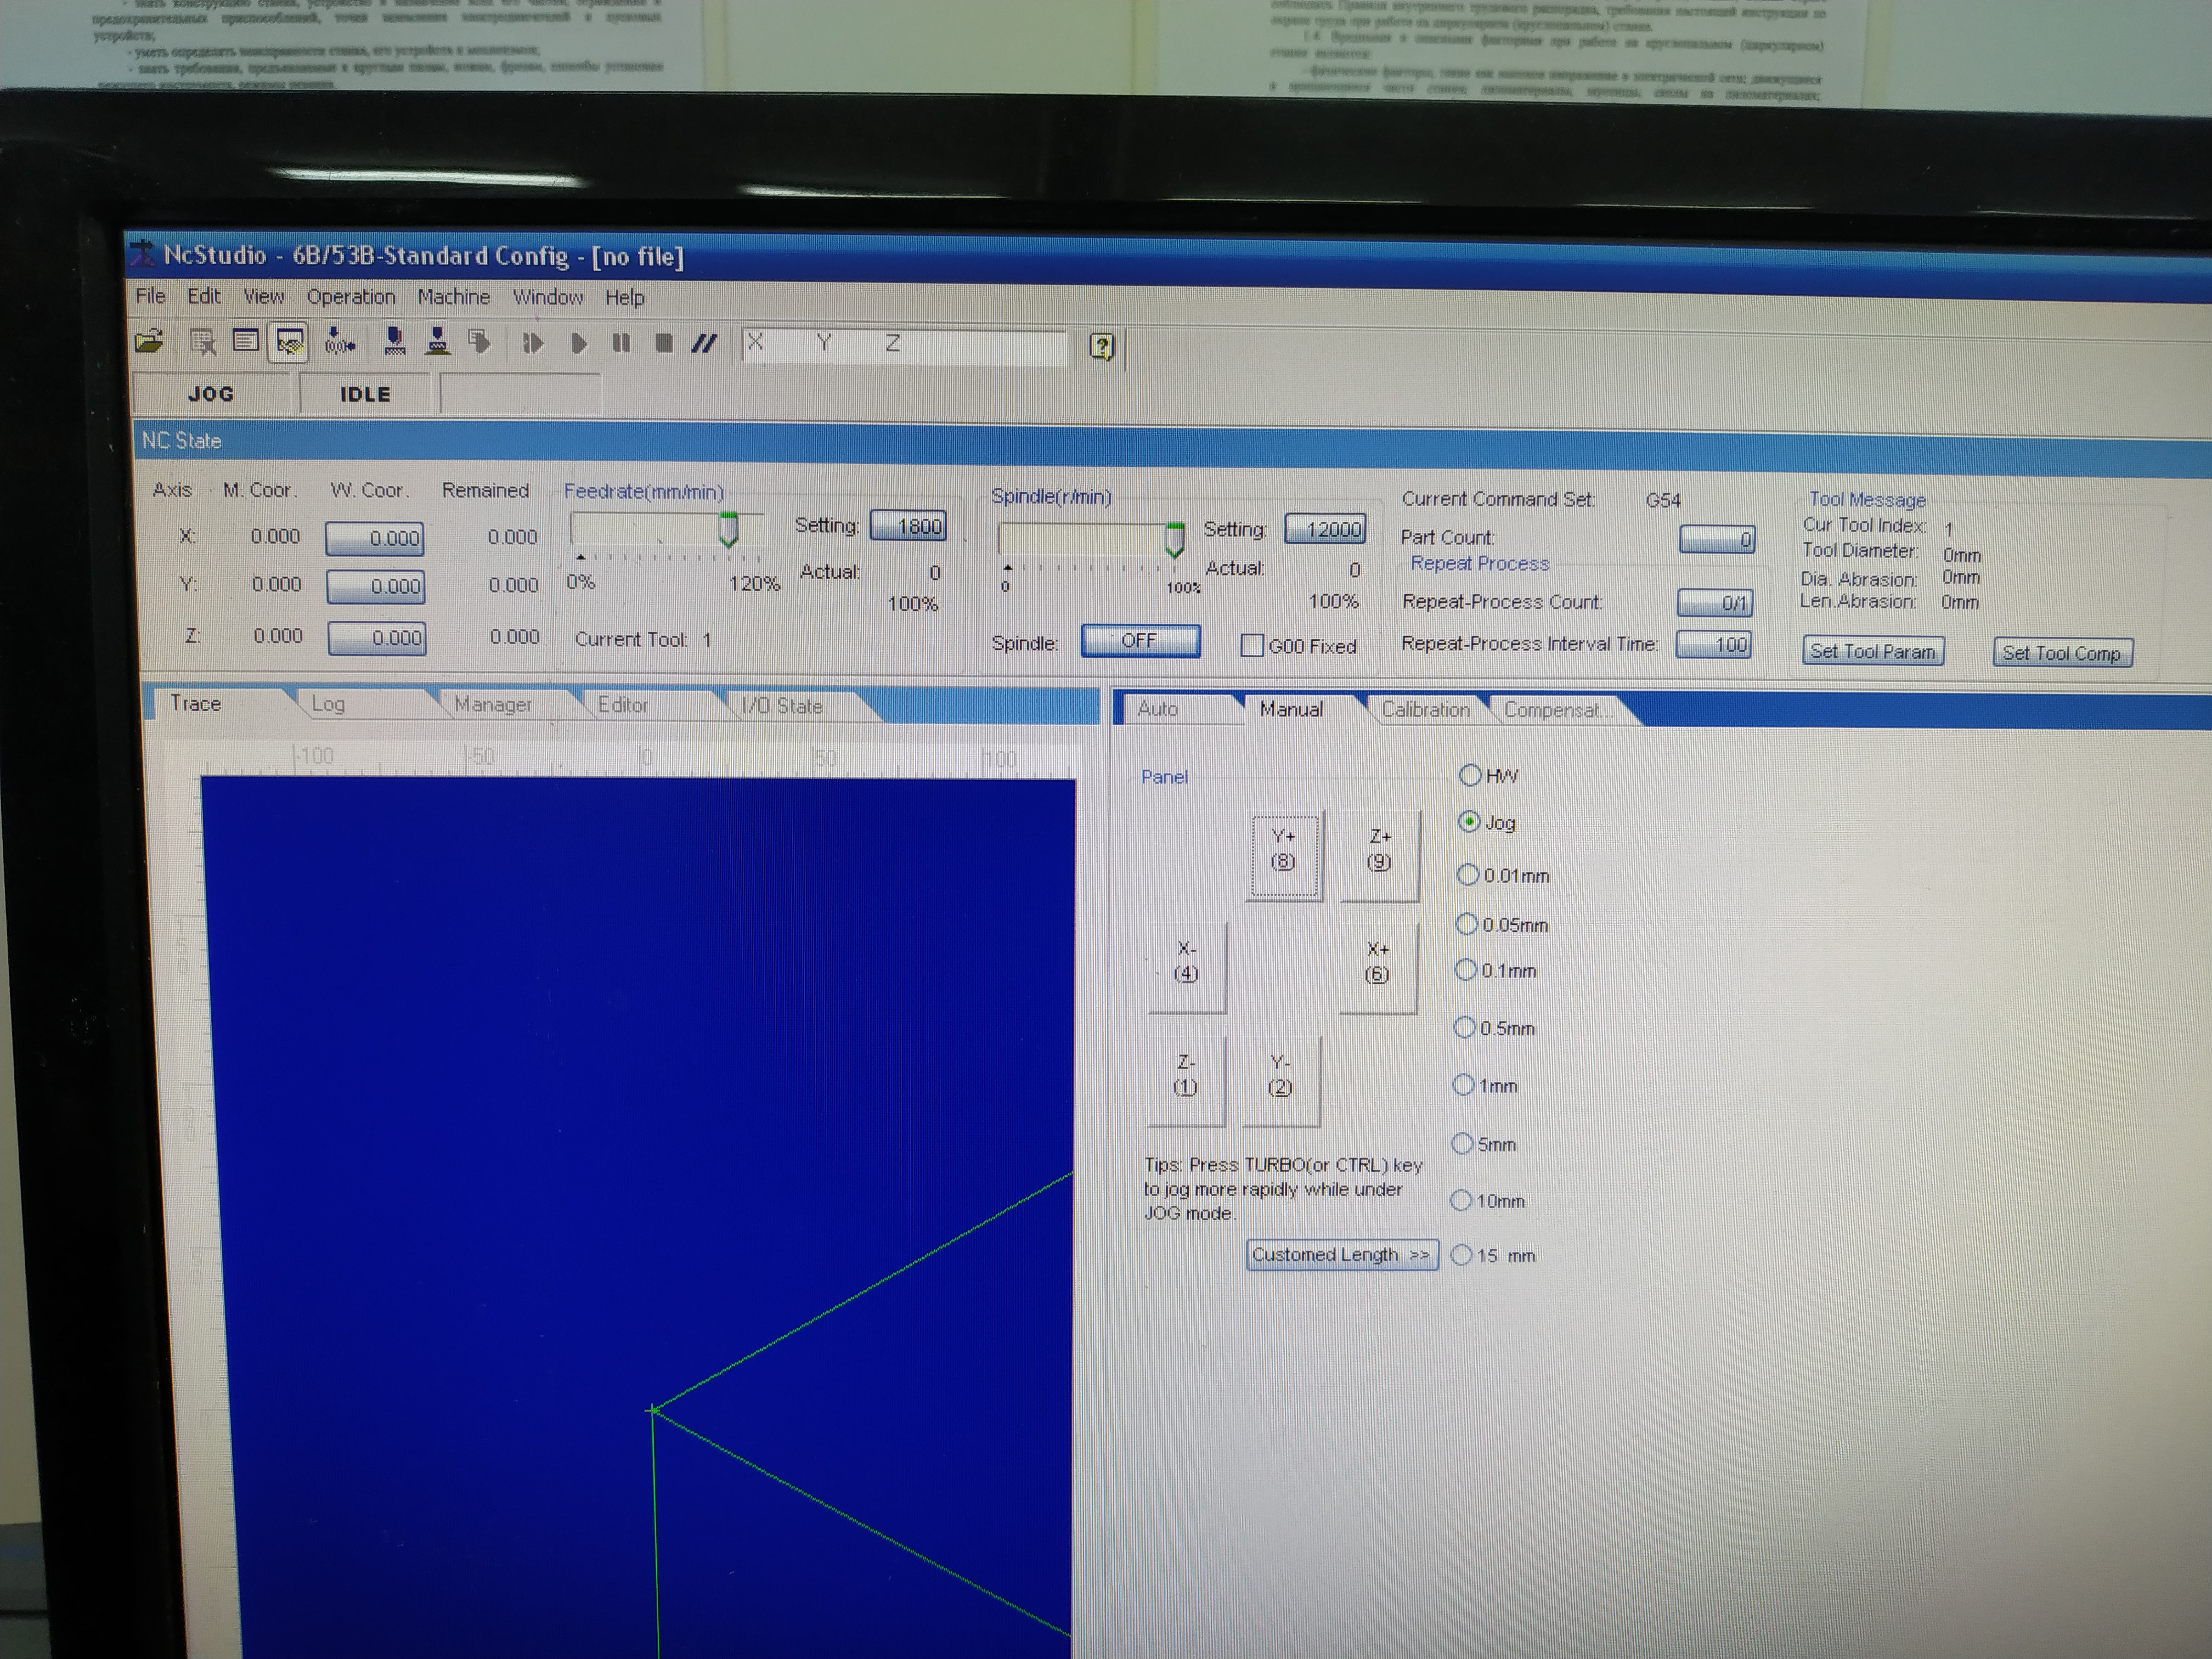Switch to the I/O State tab
The height and width of the screenshot is (1659, 2212).
[x=782, y=706]
